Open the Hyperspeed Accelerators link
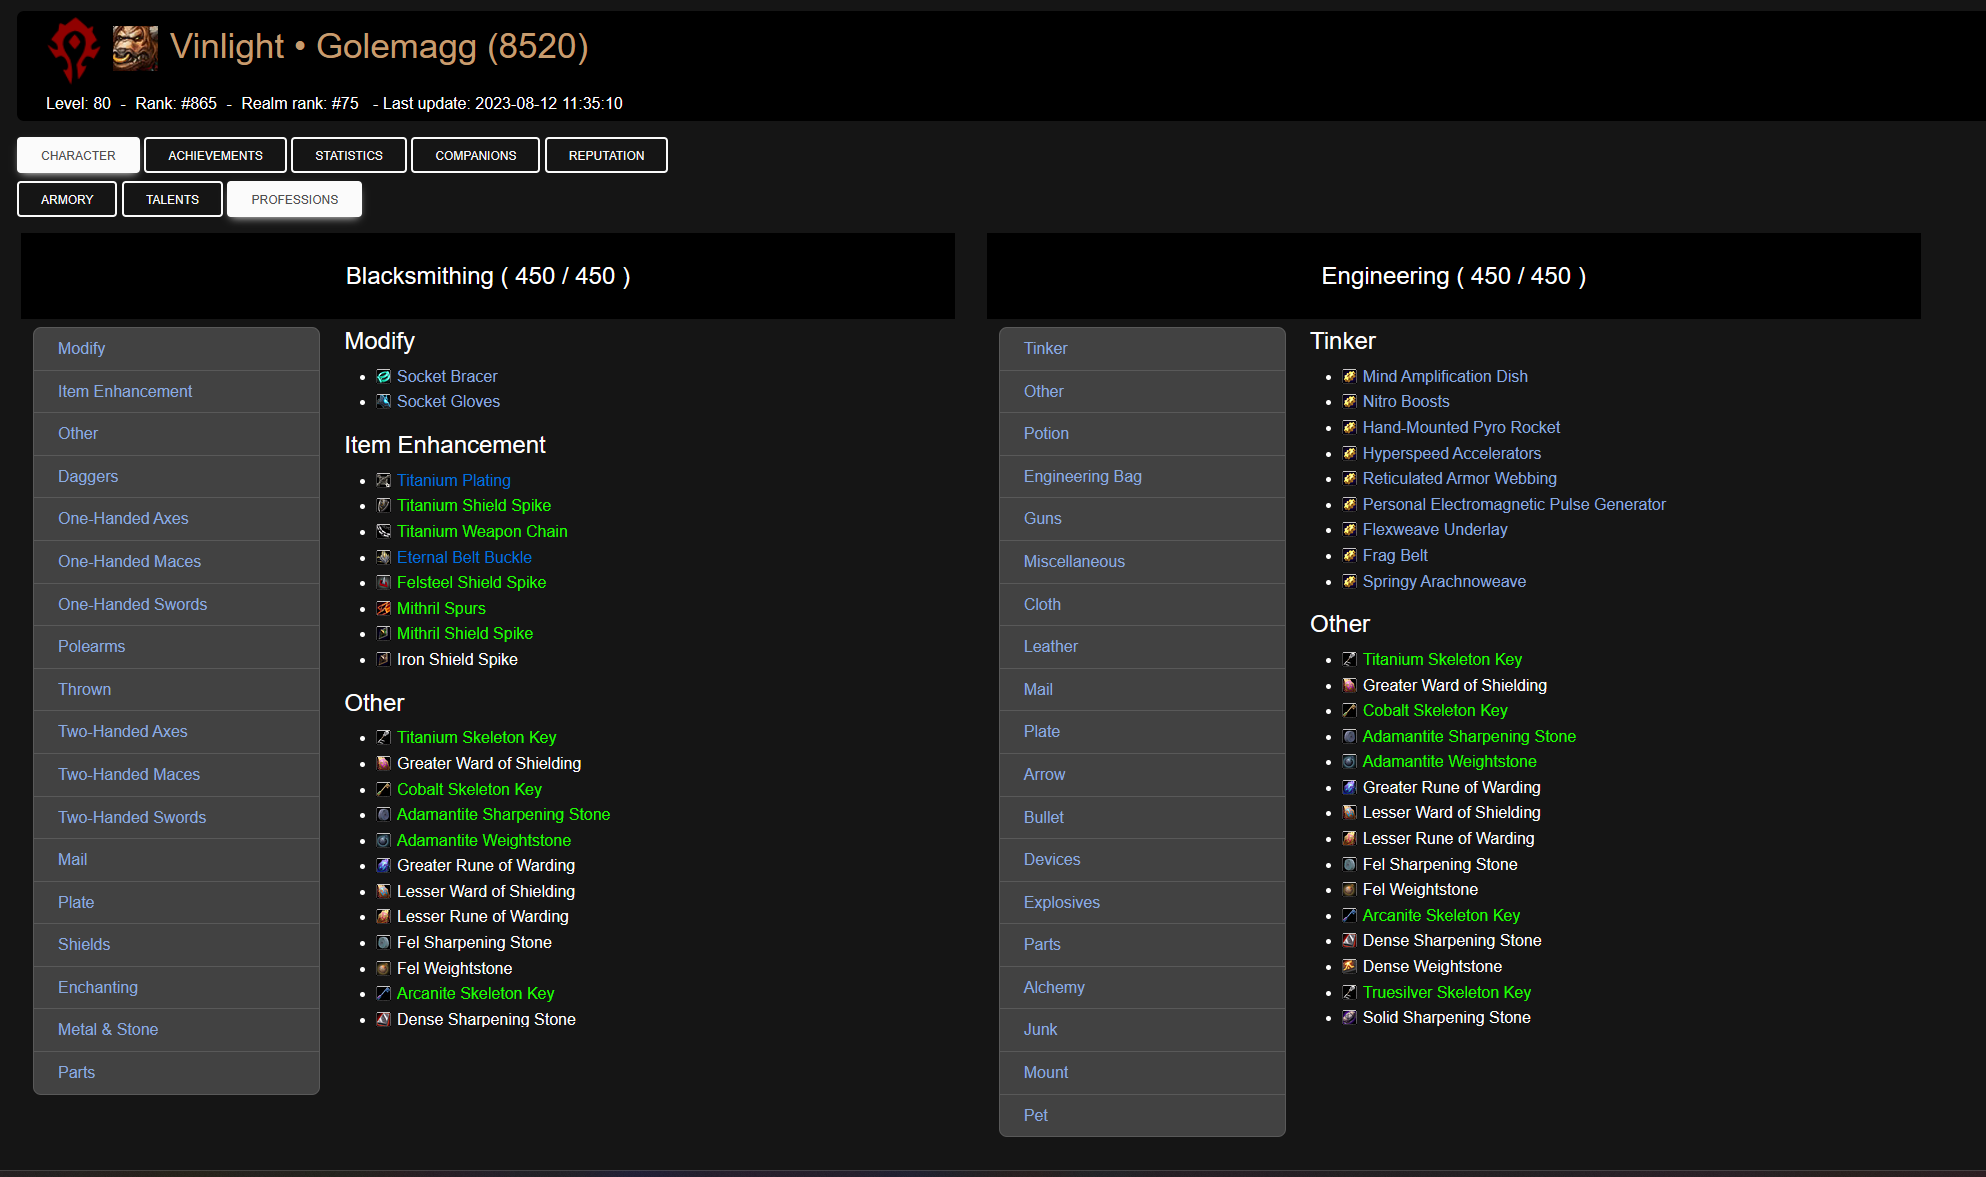Image resolution: width=1986 pixels, height=1177 pixels. 1451,453
